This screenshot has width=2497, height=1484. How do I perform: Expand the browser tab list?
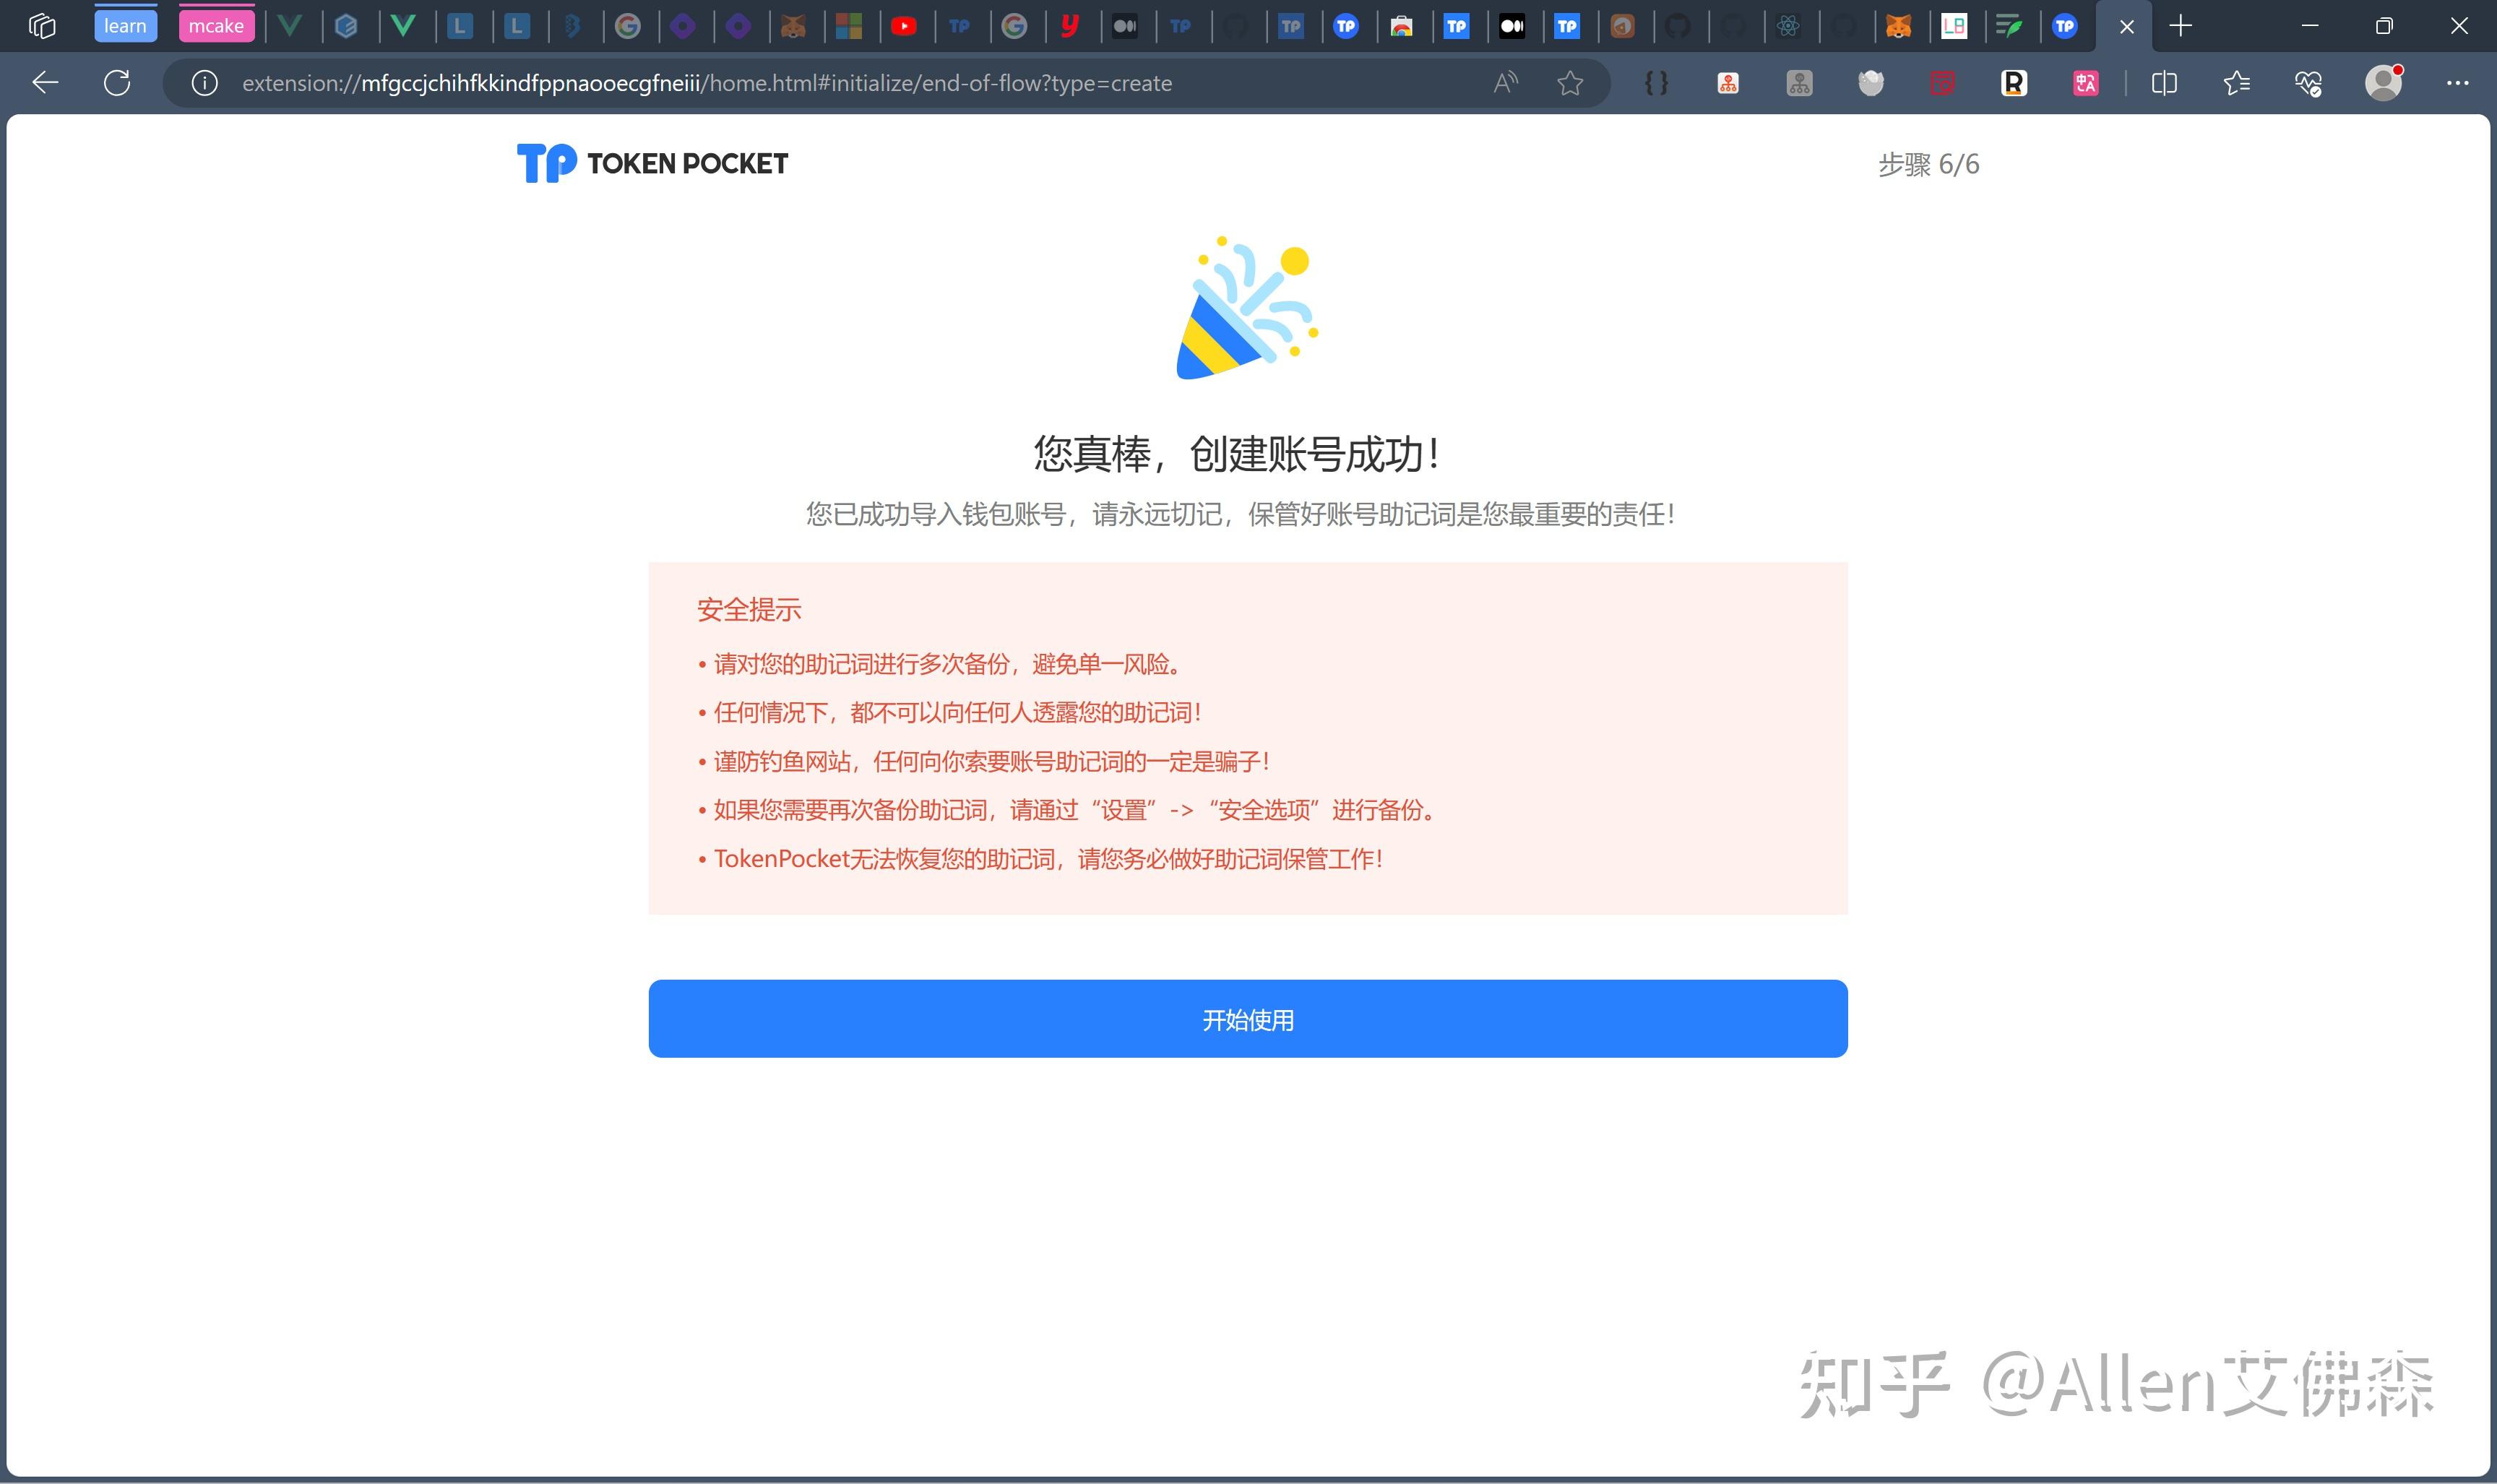(x=40, y=25)
